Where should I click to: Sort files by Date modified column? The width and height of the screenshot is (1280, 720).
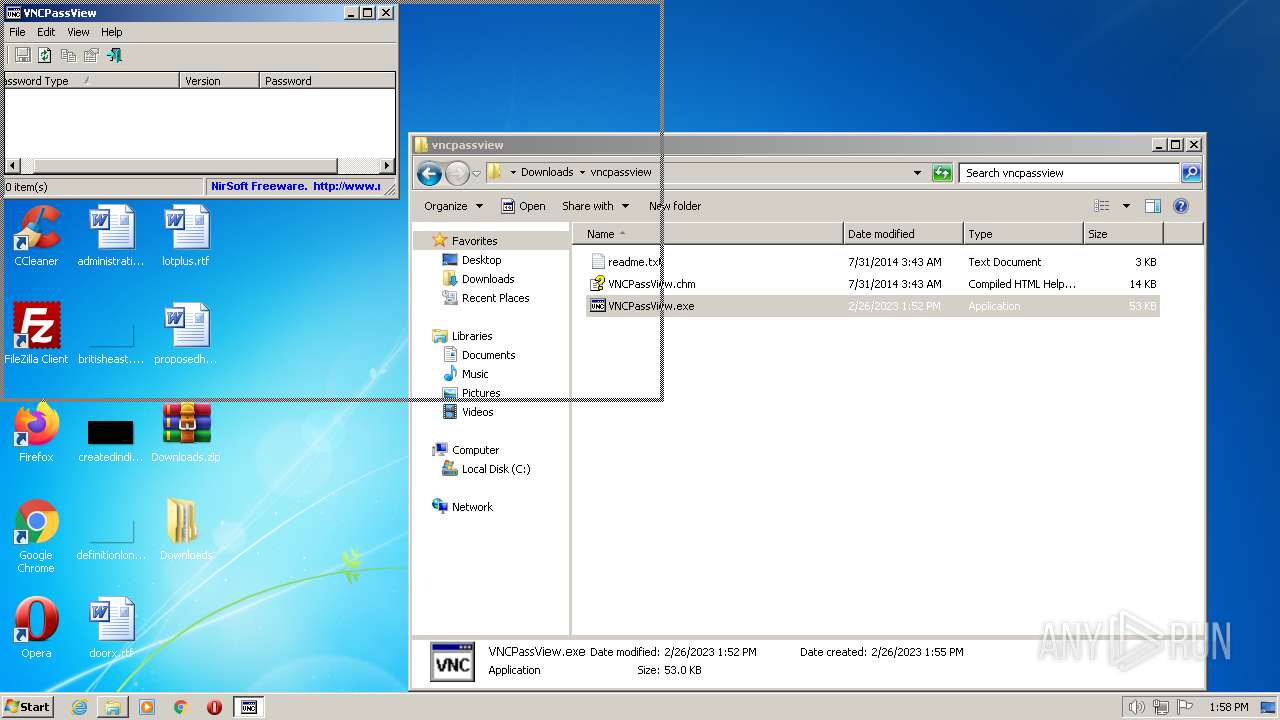[x=903, y=234]
